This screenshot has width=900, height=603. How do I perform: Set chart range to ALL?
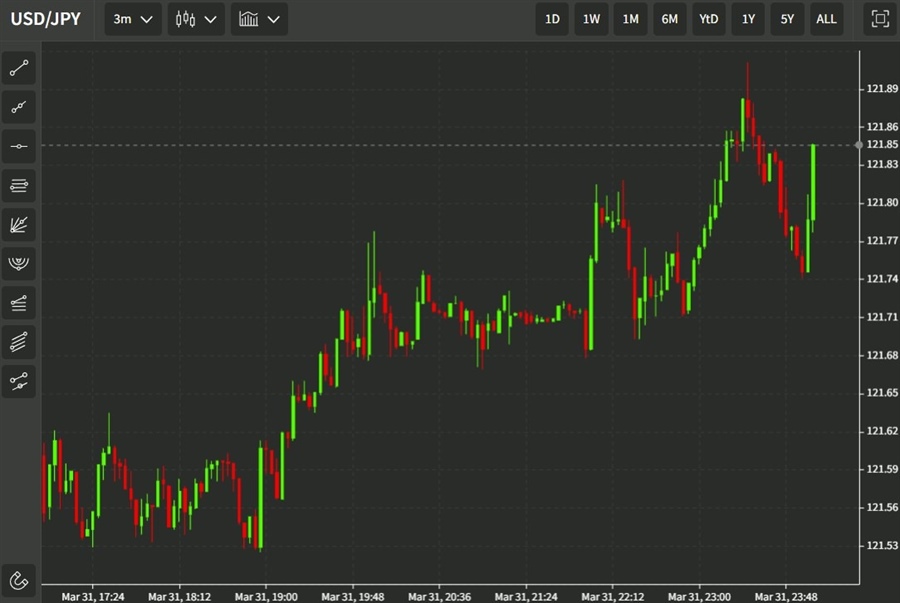[x=826, y=19]
